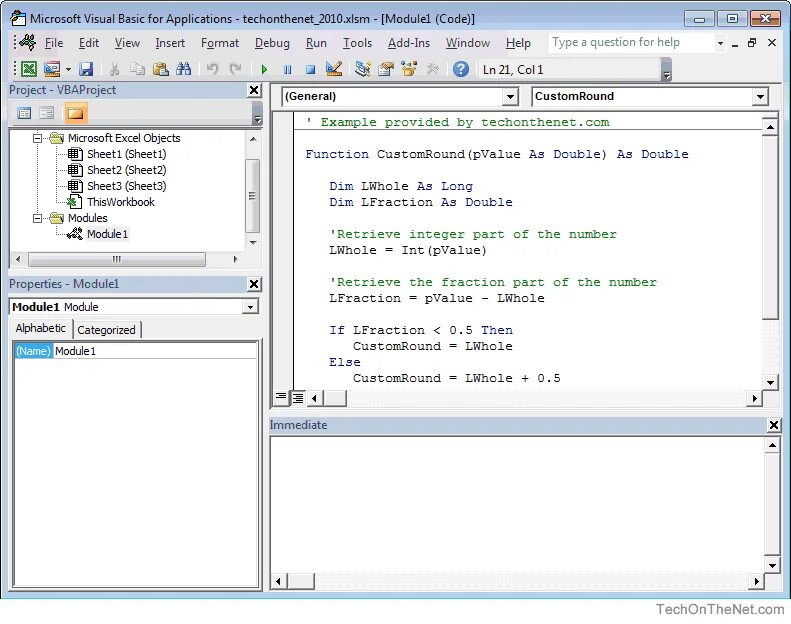Open the Format menu
The width and height of the screenshot is (791, 624).
pyautogui.click(x=220, y=43)
